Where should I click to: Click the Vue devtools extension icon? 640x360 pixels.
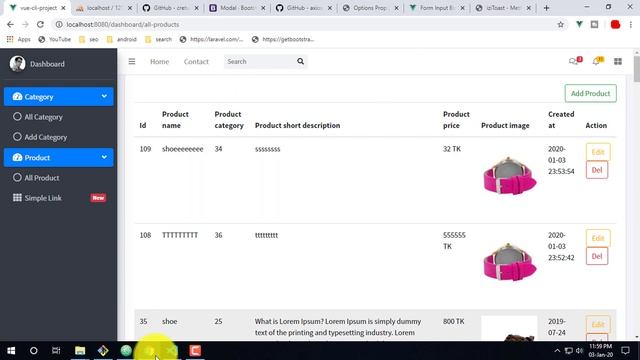(579, 24)
